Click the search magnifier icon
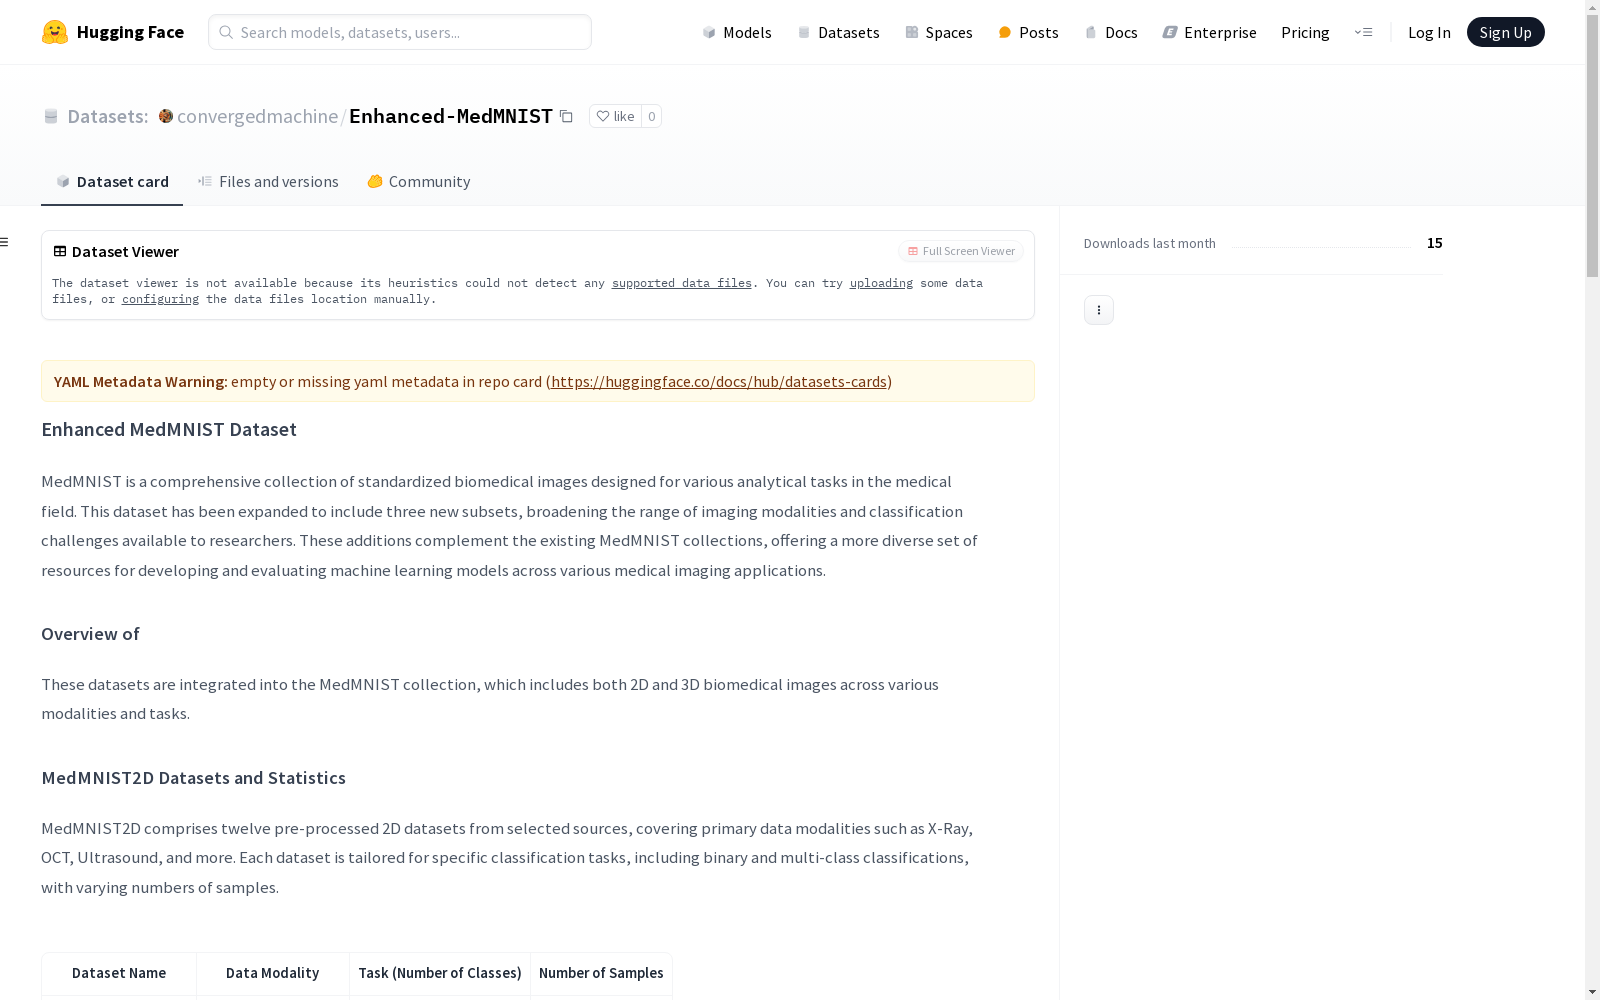 tap(226, 32)
